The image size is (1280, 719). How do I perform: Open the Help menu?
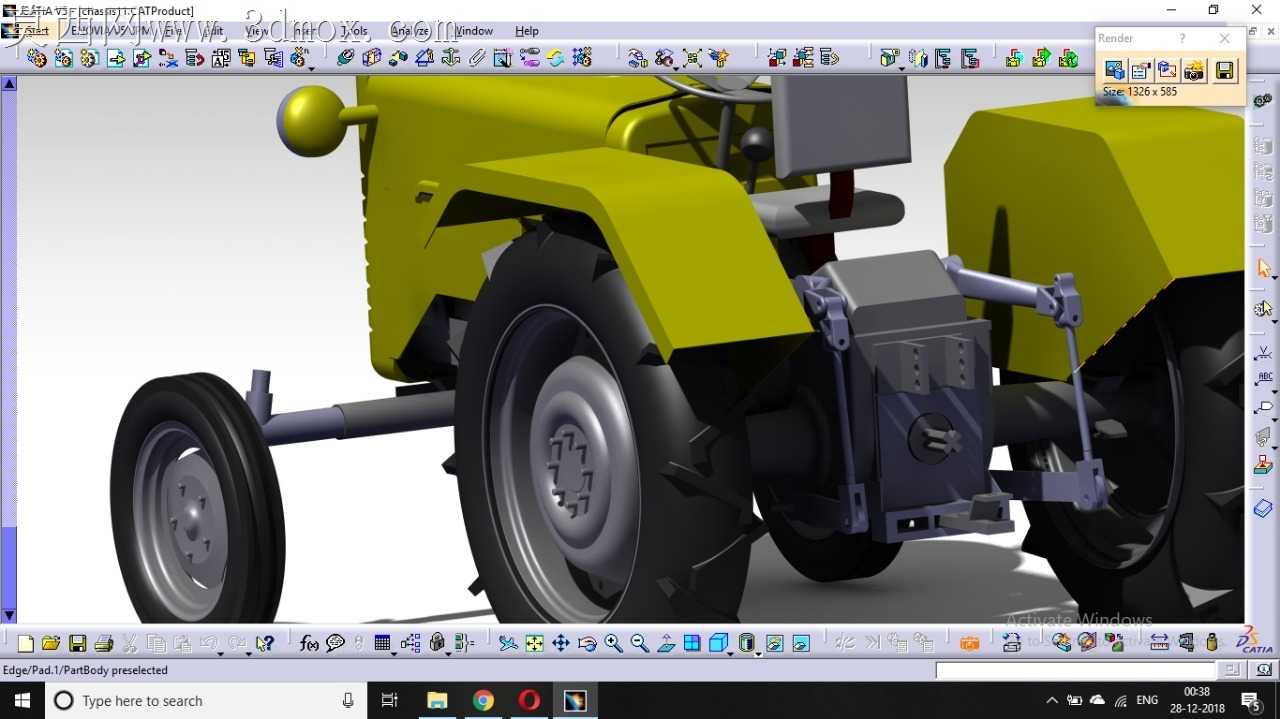point(527,31)
